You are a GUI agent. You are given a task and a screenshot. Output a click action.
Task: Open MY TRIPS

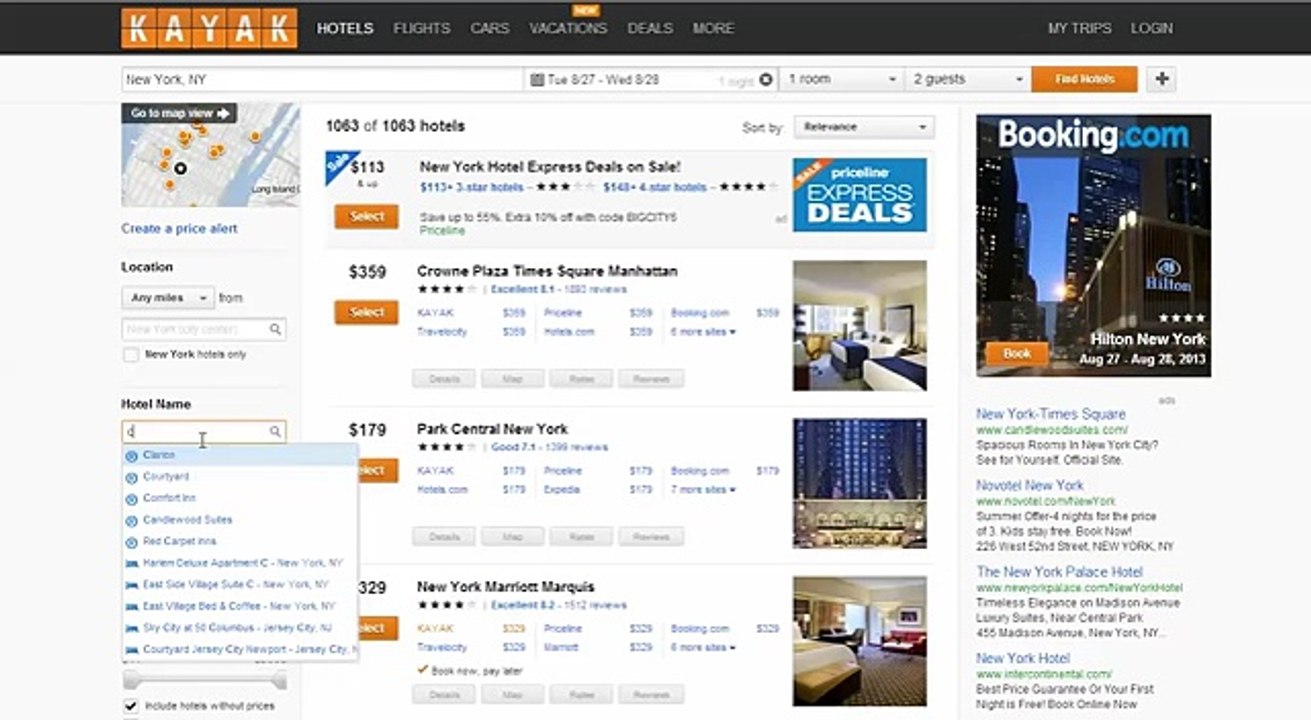(x=1079, y=28)
